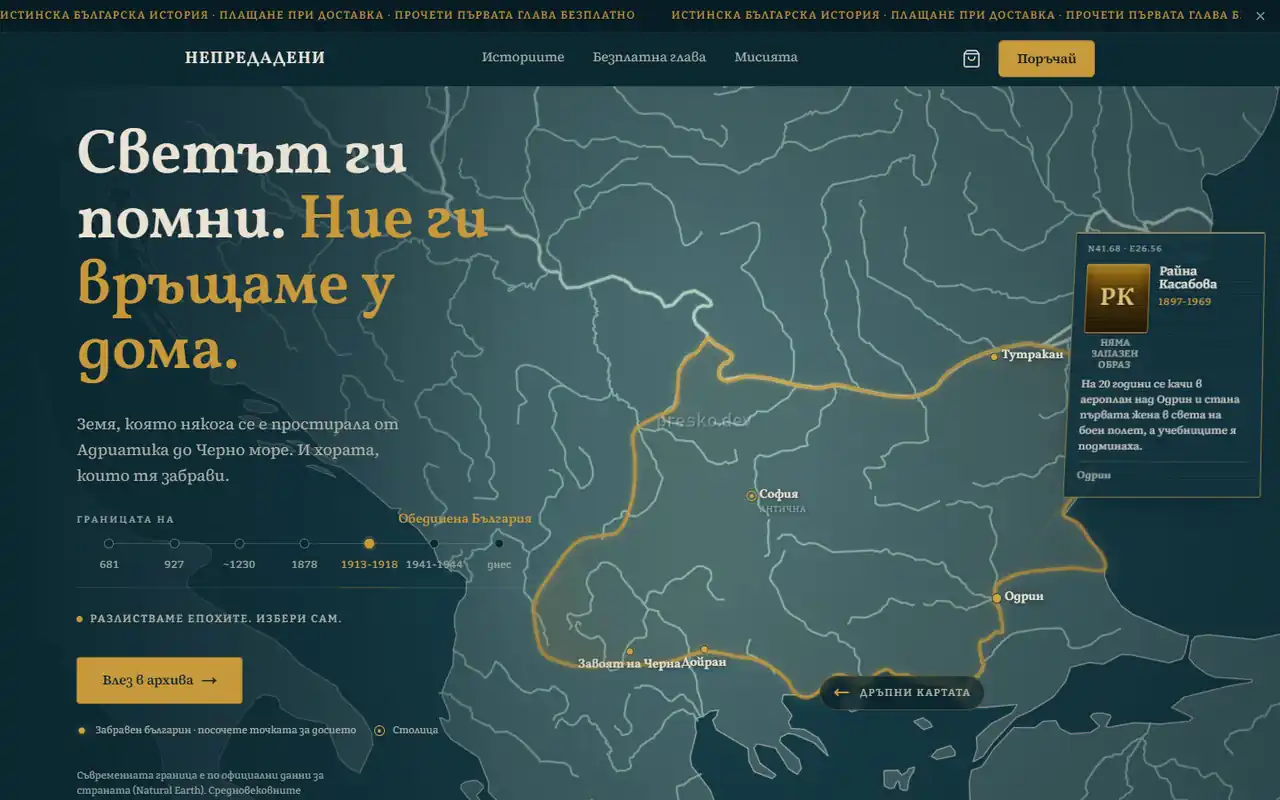
Task: Click the Одрин label in the info card
Action: pyautogui.click(x=1094, y=475)
